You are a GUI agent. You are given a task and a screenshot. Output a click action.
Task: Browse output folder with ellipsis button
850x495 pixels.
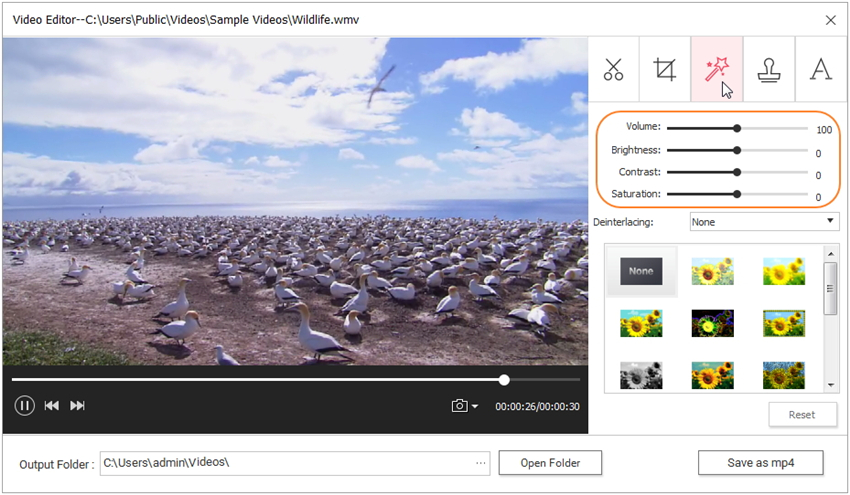[x=481, y=463]
